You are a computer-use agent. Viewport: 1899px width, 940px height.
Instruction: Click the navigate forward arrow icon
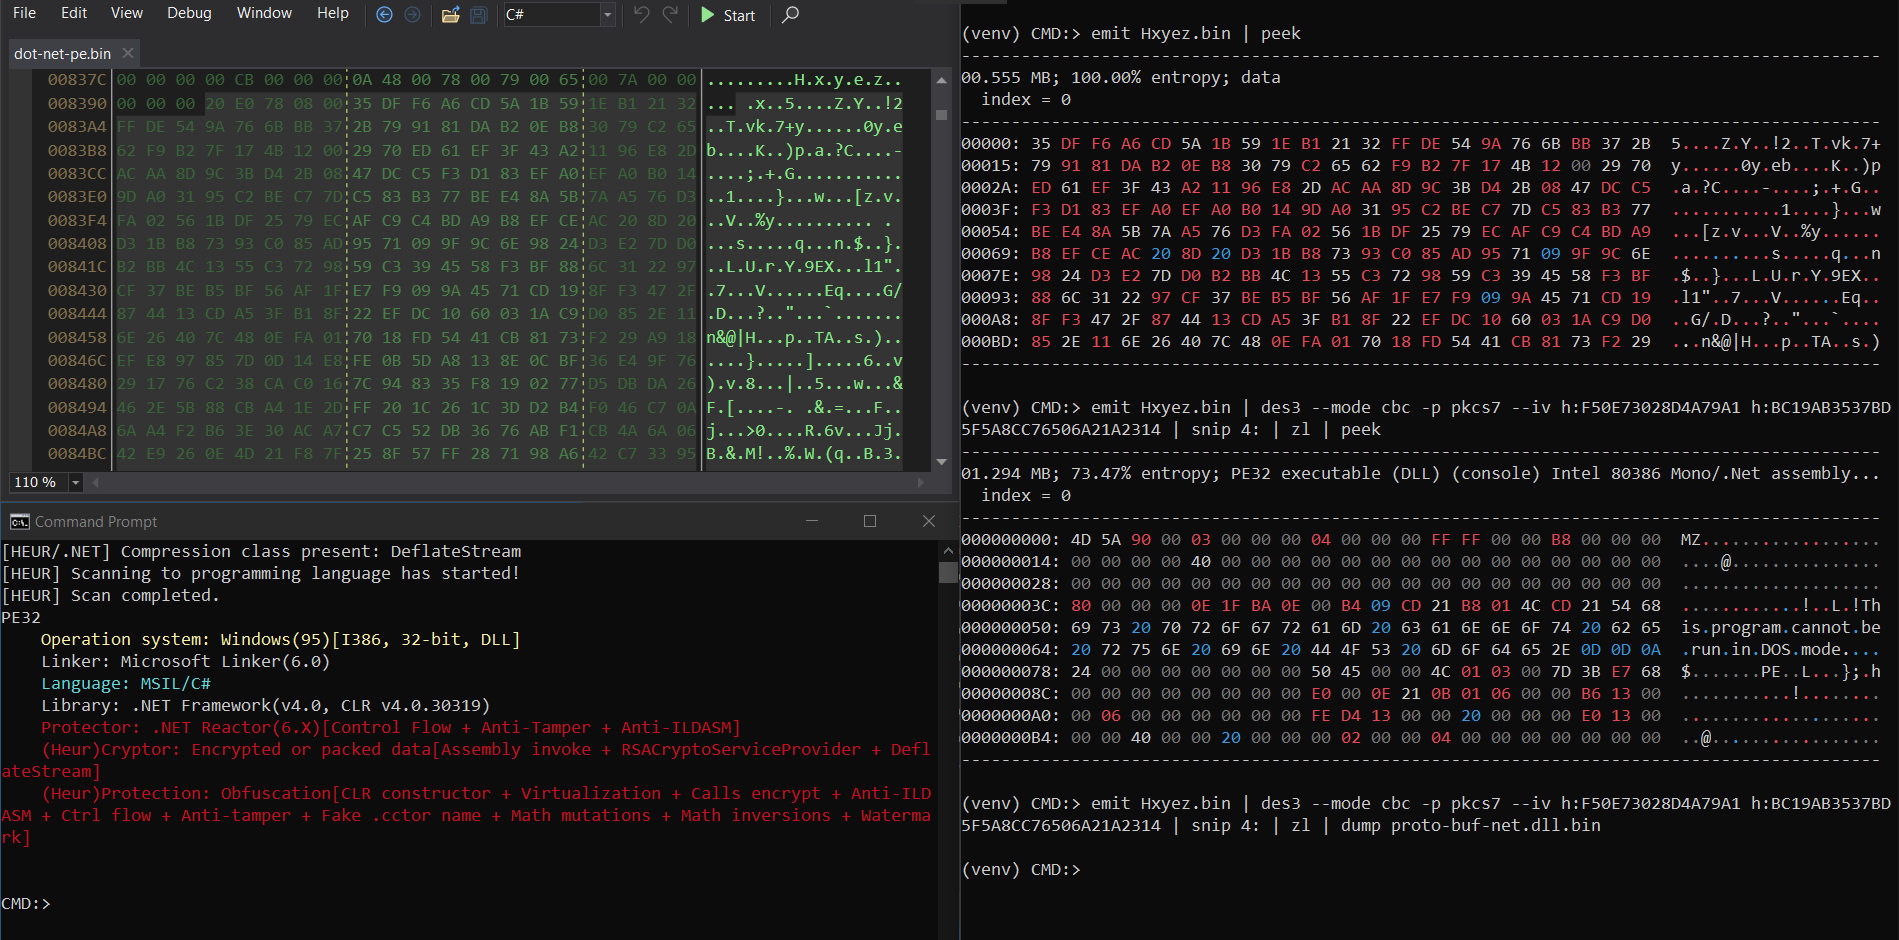click(412, 15)
